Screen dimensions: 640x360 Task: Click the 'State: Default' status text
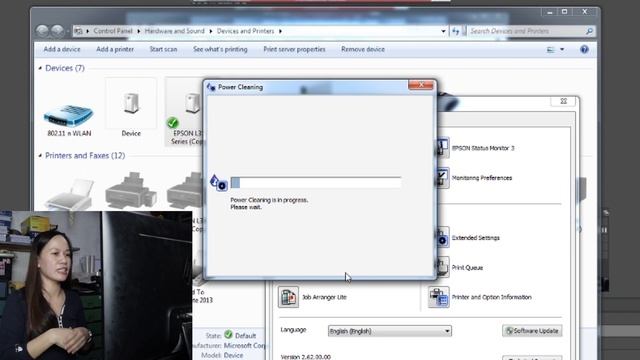231,336
